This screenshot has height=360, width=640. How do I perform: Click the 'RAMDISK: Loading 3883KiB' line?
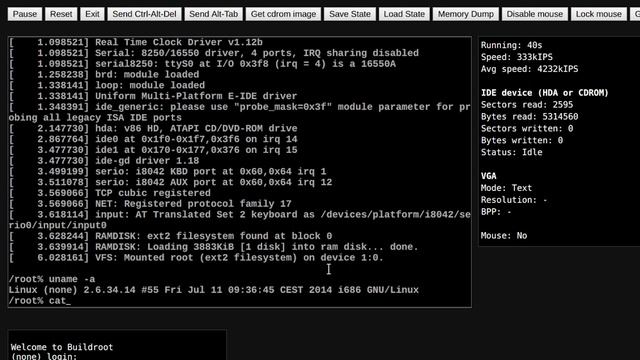213,247
